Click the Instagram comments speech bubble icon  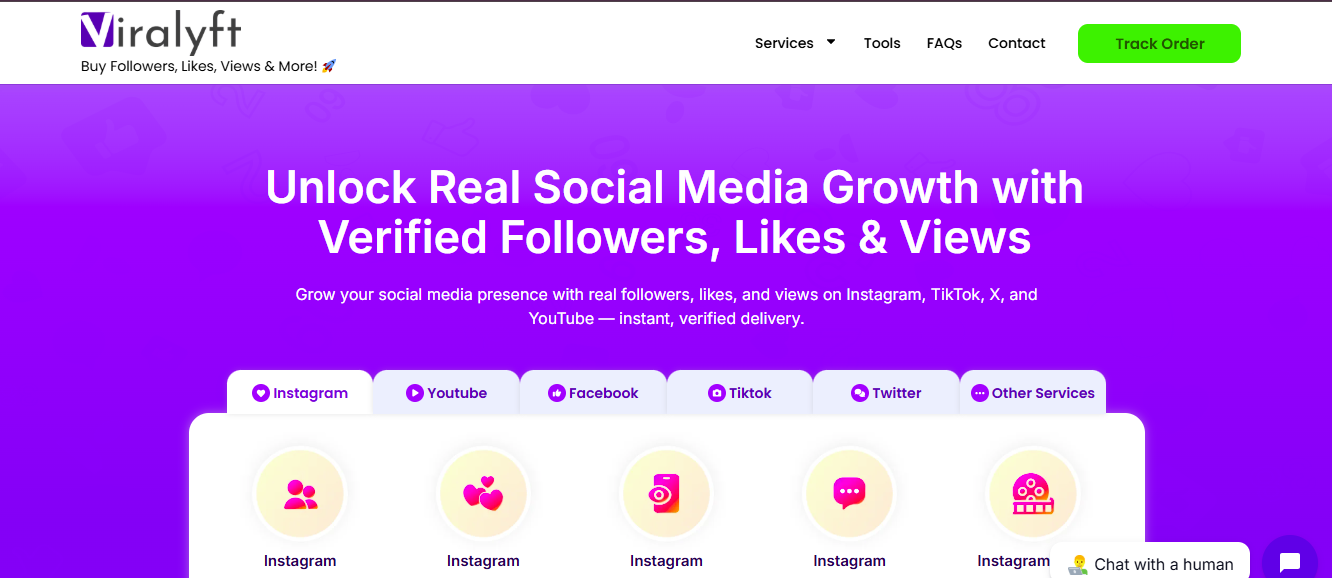(x=849, y=494)
